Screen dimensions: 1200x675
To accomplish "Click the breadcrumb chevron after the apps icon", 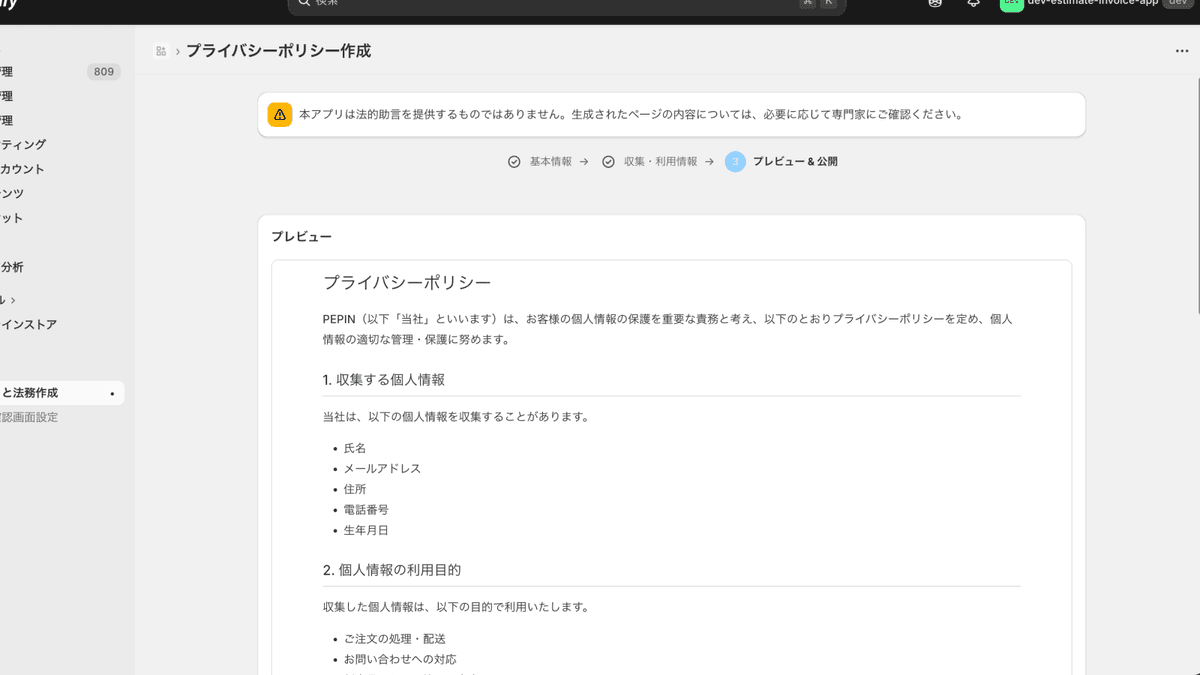I will point(178,50).
